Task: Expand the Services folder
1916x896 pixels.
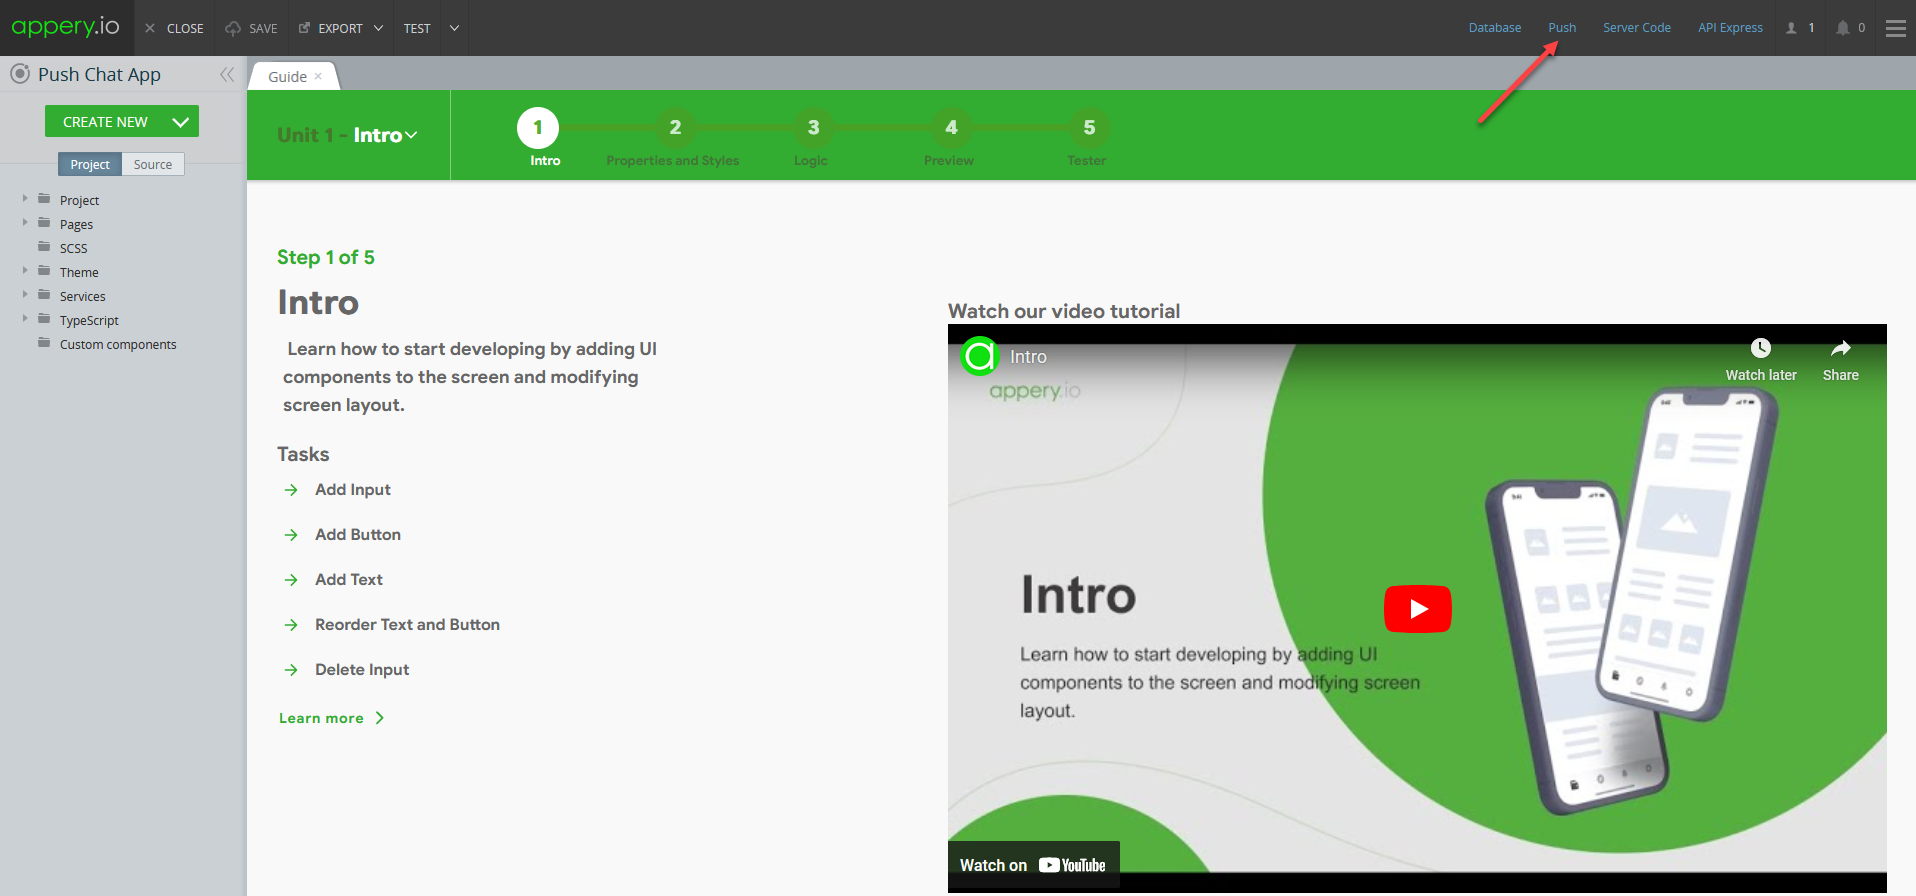Action: tap(25, 295)
